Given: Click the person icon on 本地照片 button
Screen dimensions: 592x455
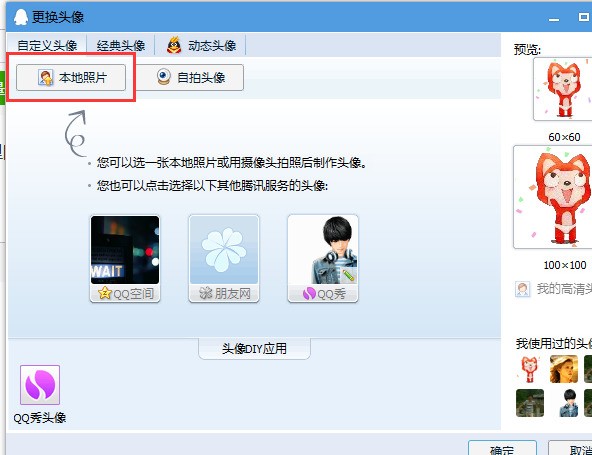Looking at the screenshot, I should pyautogui.click(x=46, y=78).
